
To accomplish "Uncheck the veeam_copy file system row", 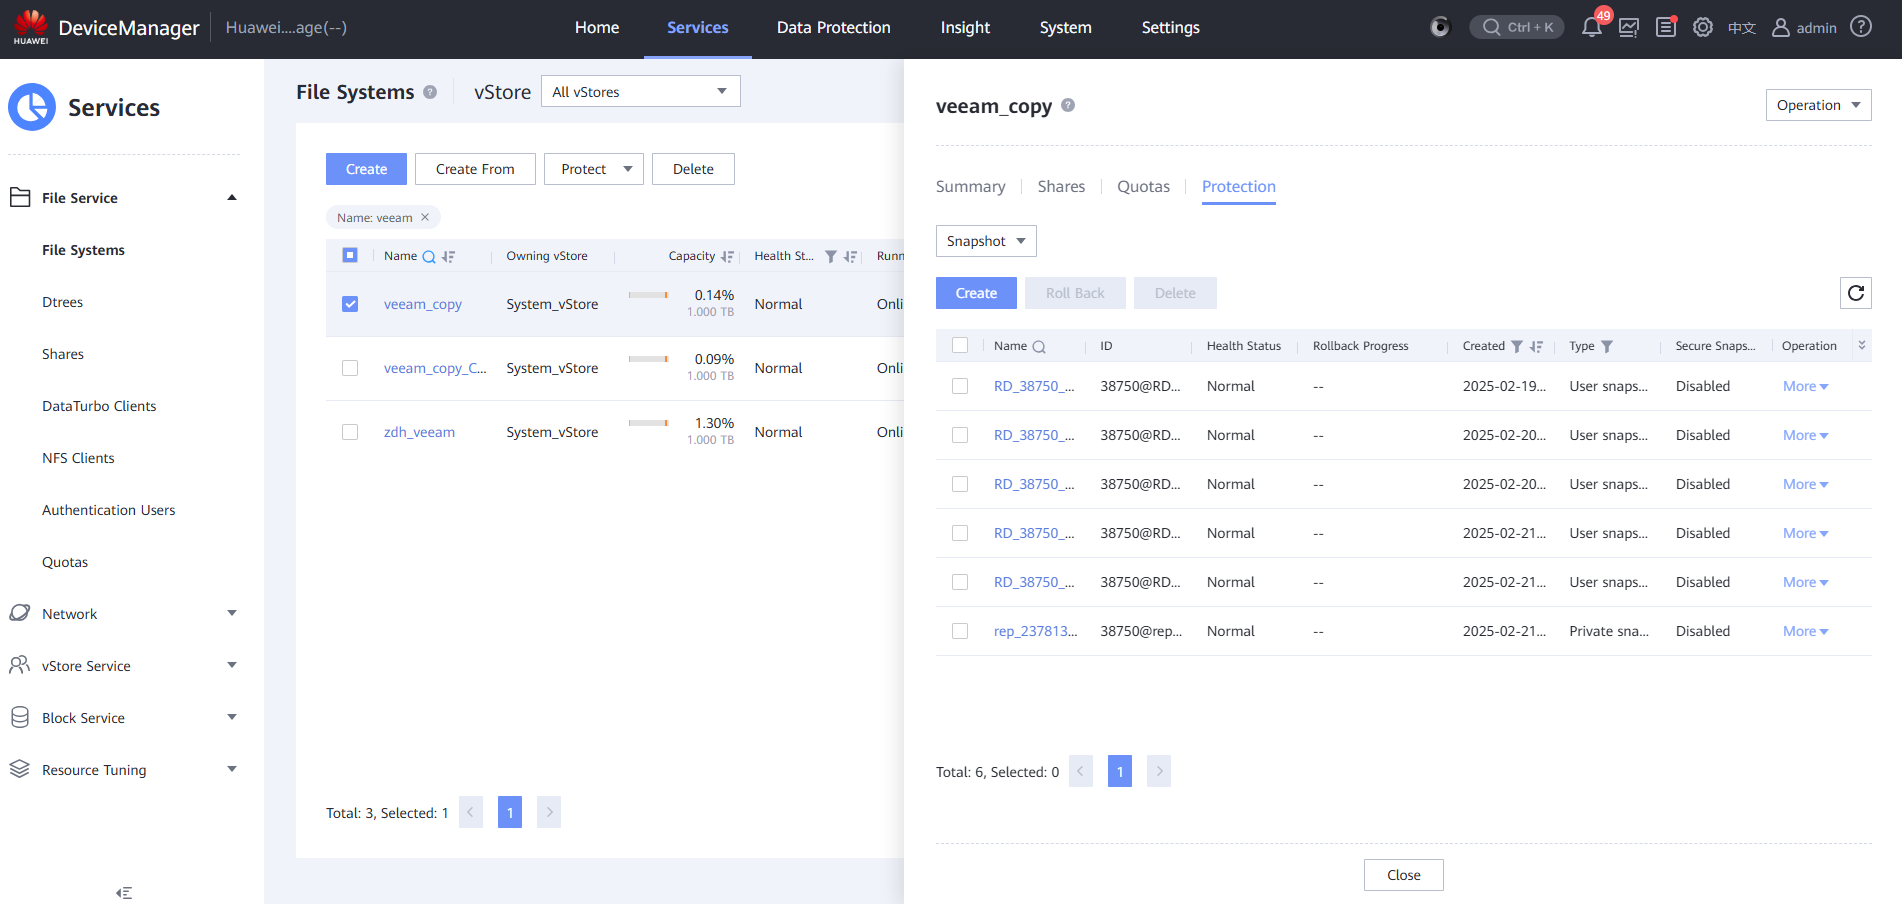I will pos(350,304).
